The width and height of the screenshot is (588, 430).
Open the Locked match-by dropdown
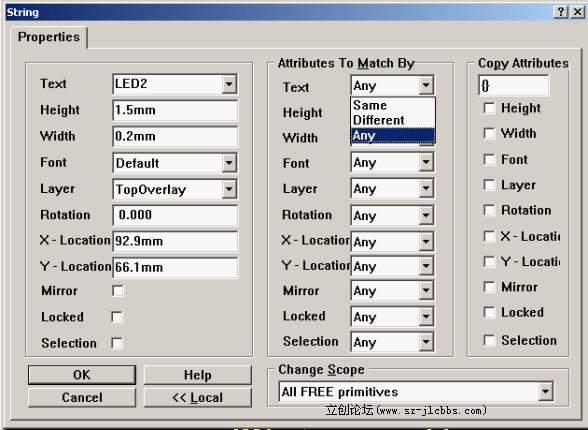(426, 317)
